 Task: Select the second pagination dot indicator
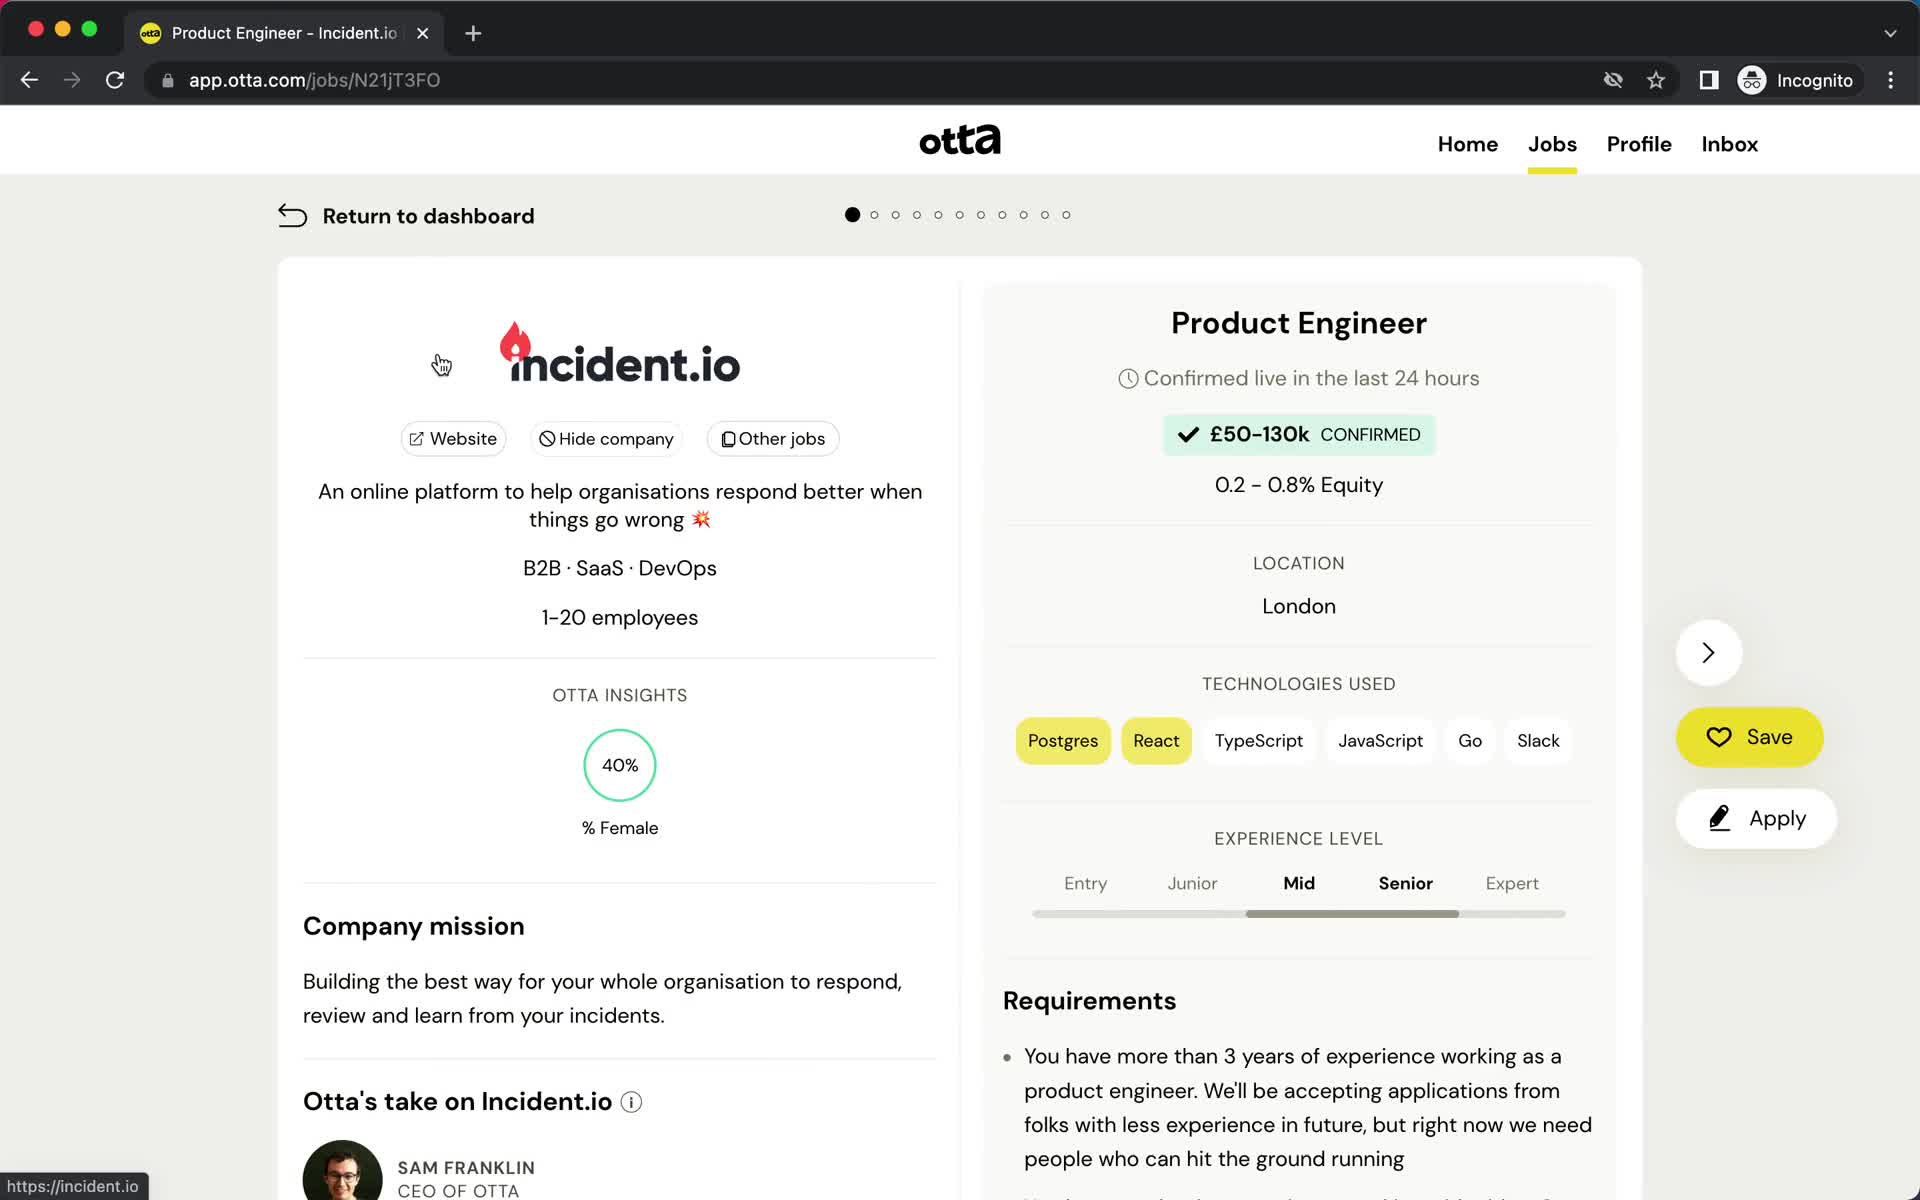point(874,214)
